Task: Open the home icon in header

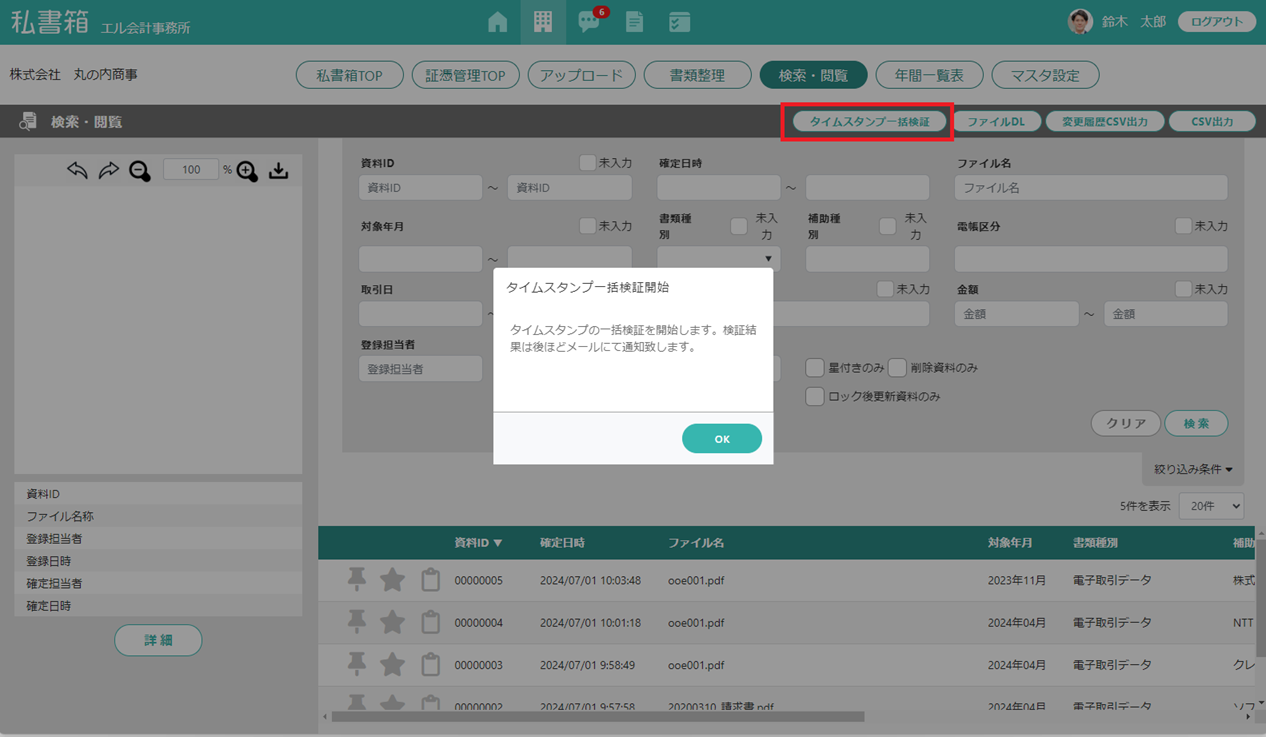Action: [x=497, y=22]
